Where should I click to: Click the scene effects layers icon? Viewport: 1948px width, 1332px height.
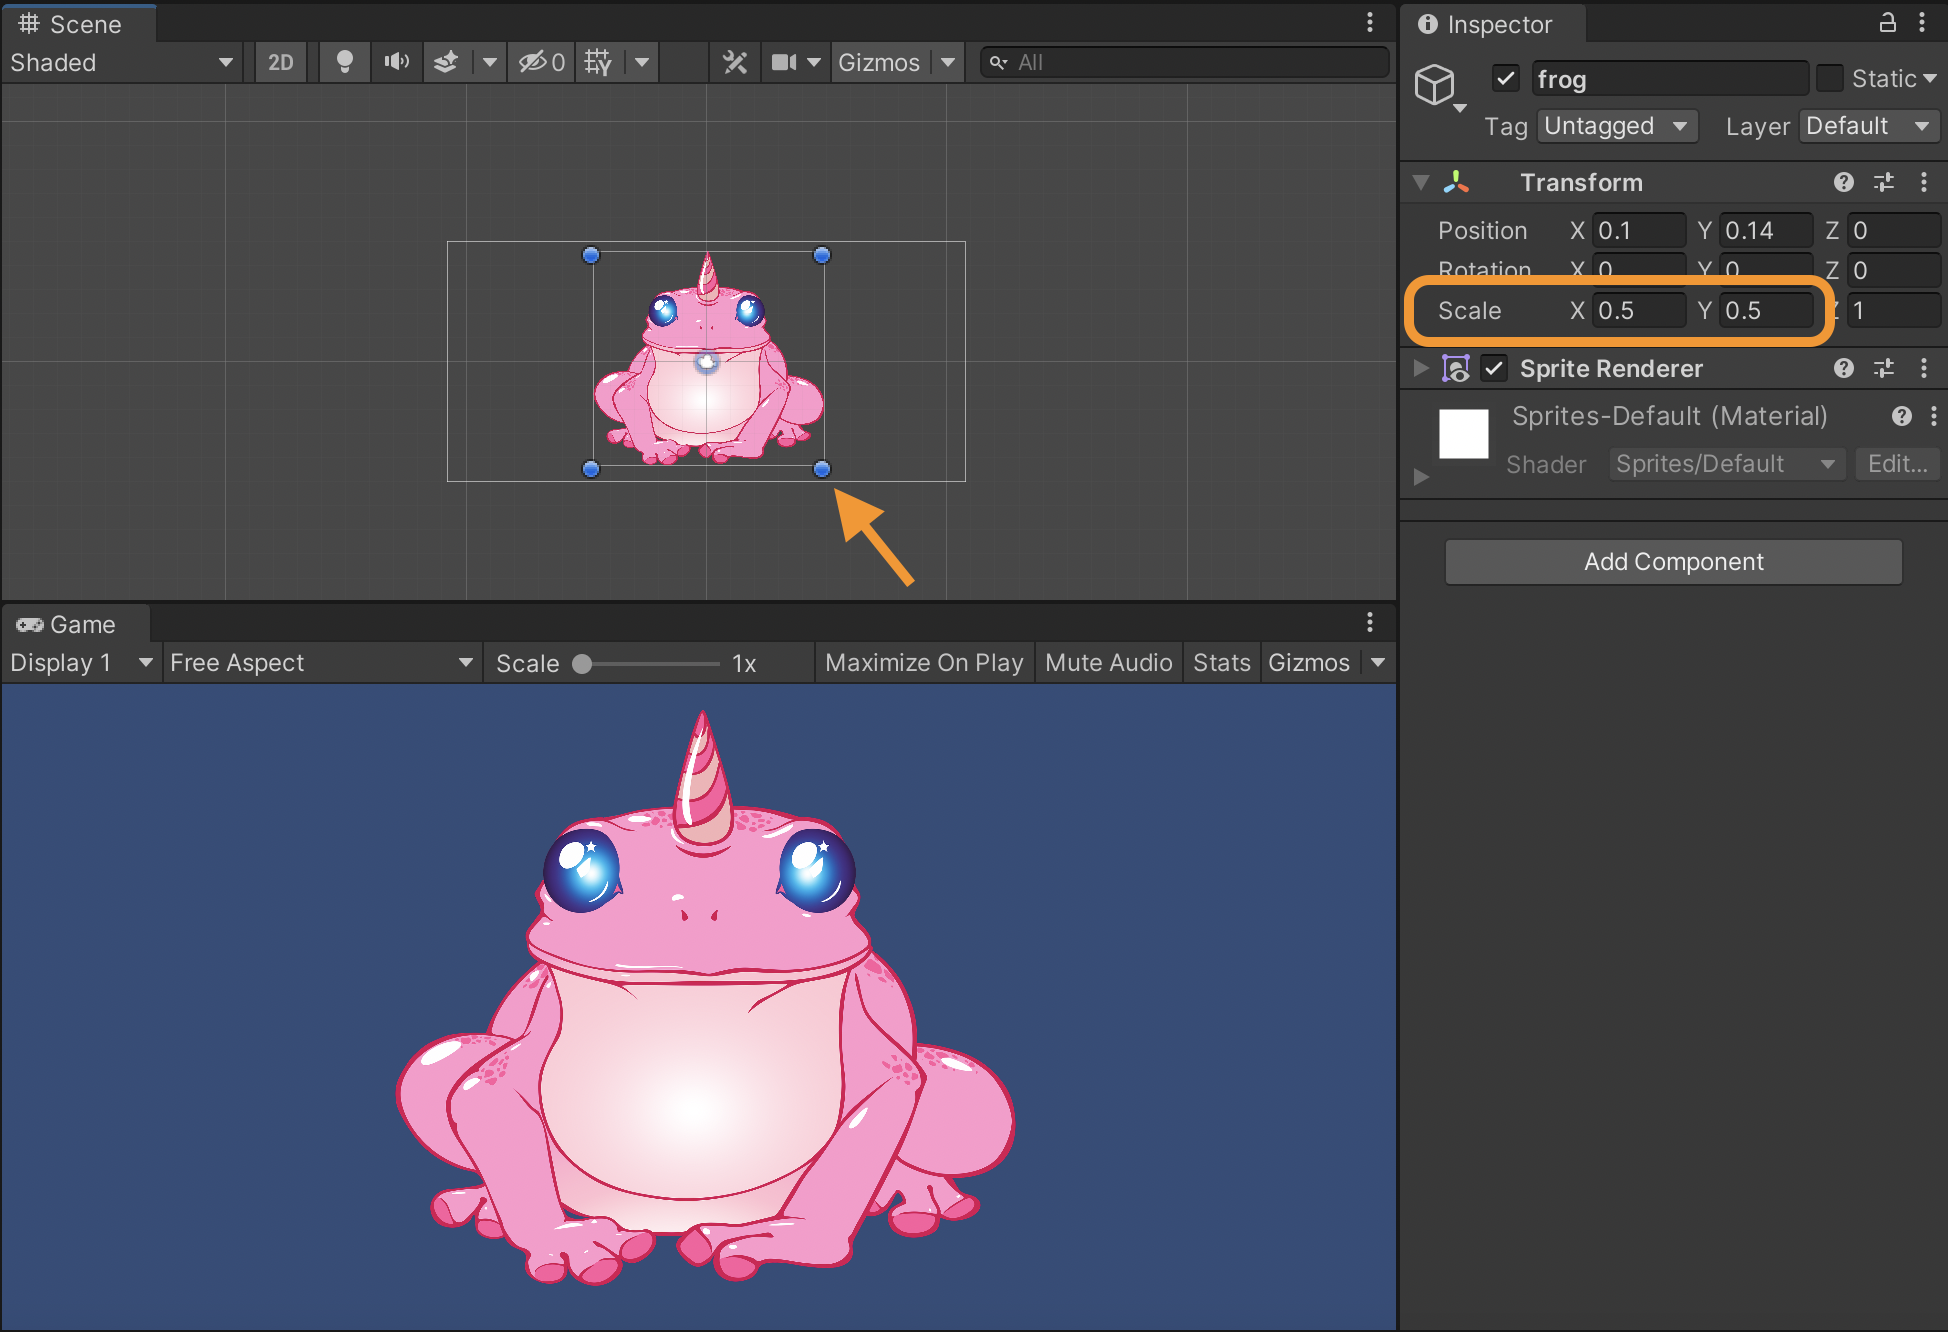tap(446, 62)
